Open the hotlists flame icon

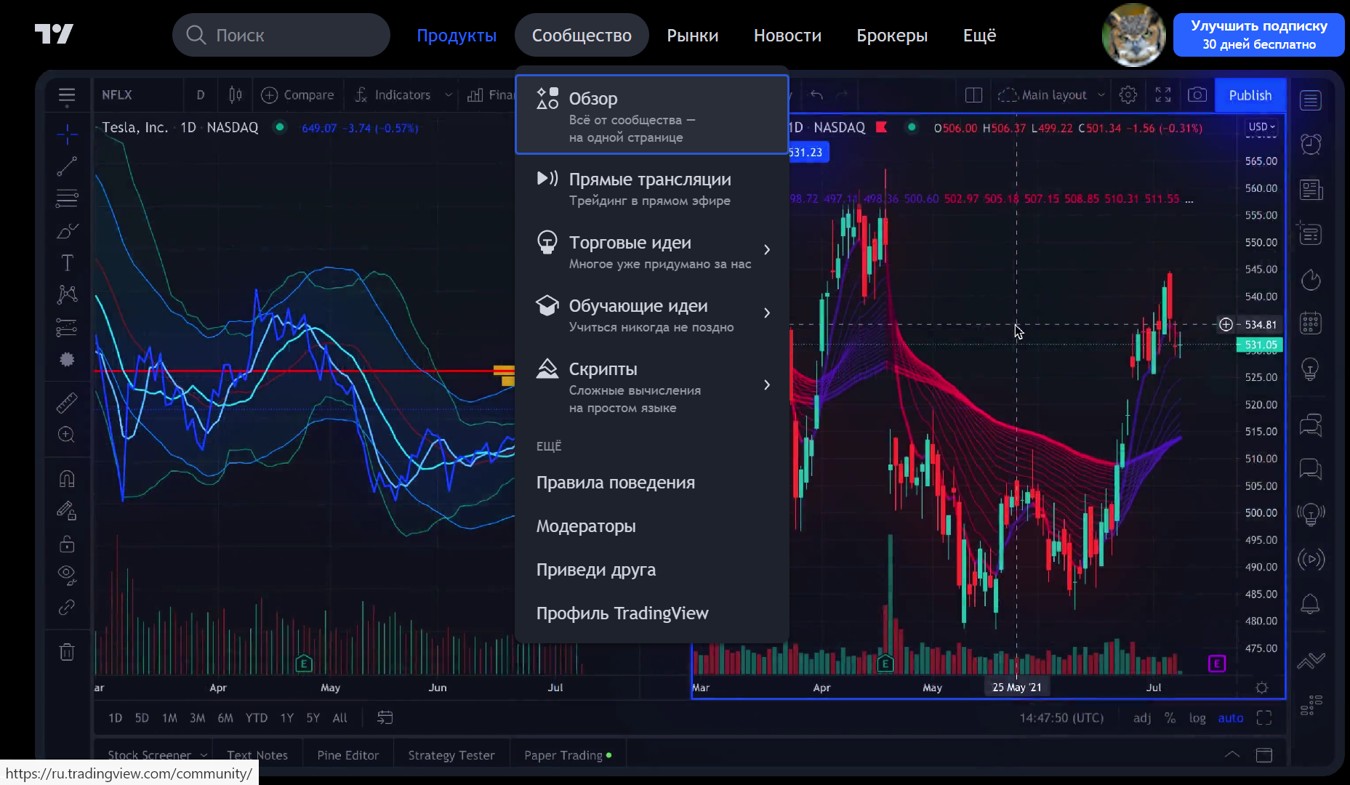pos(1311,280)
